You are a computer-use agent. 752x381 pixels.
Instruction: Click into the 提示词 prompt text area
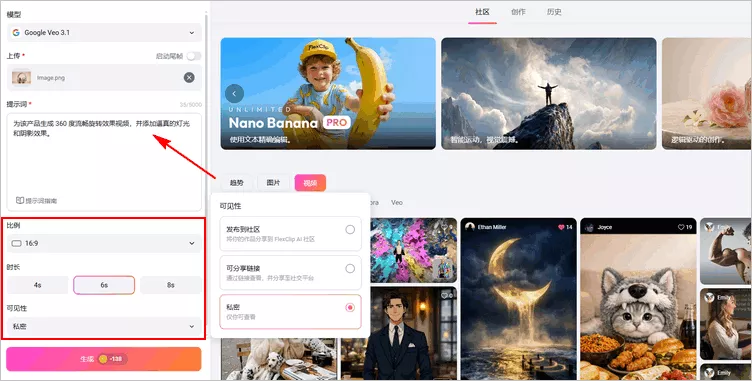click(104, 162)
